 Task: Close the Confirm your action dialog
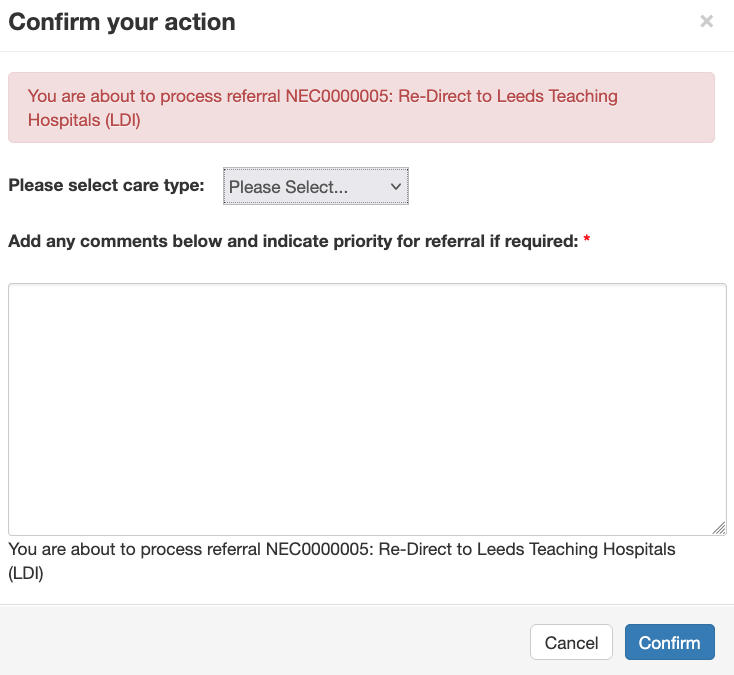tap(706, 21)
